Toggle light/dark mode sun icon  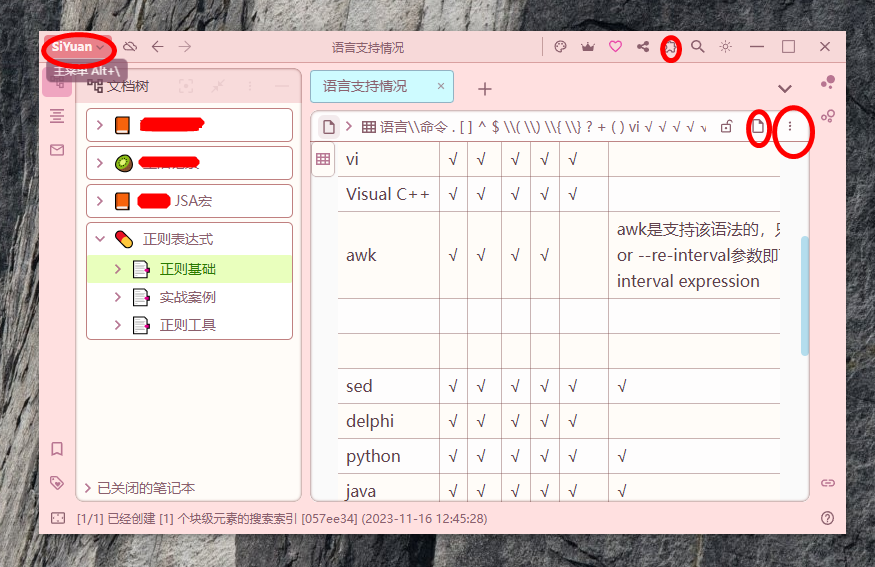(725, 47)
